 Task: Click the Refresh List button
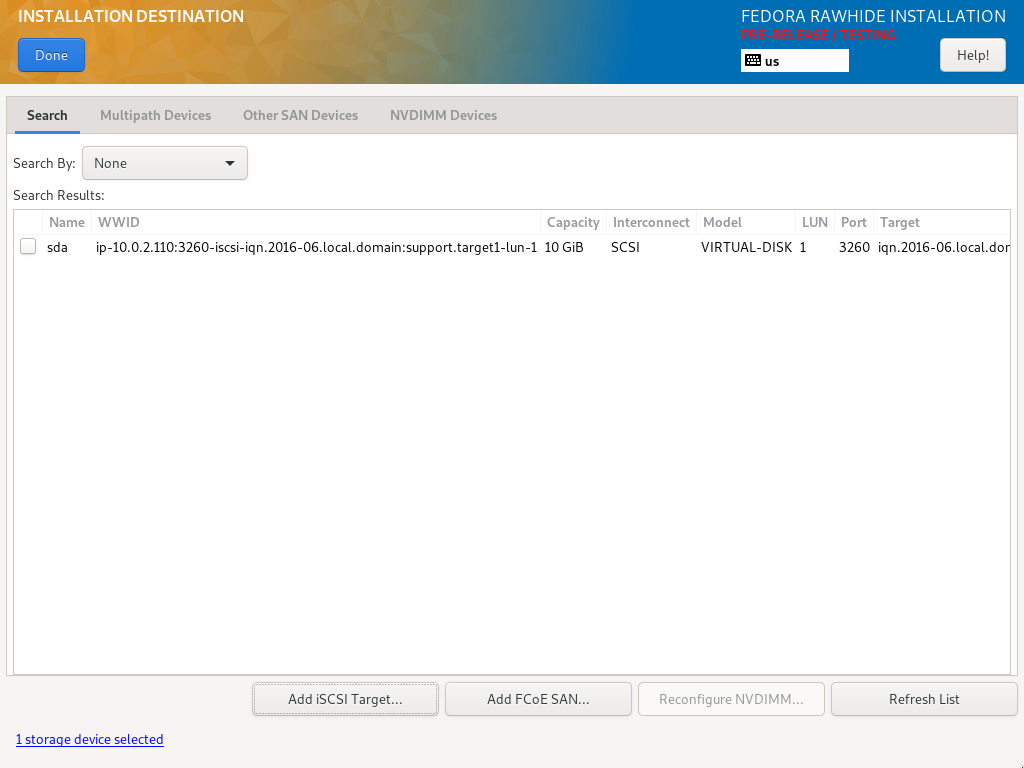coord(924,699)
